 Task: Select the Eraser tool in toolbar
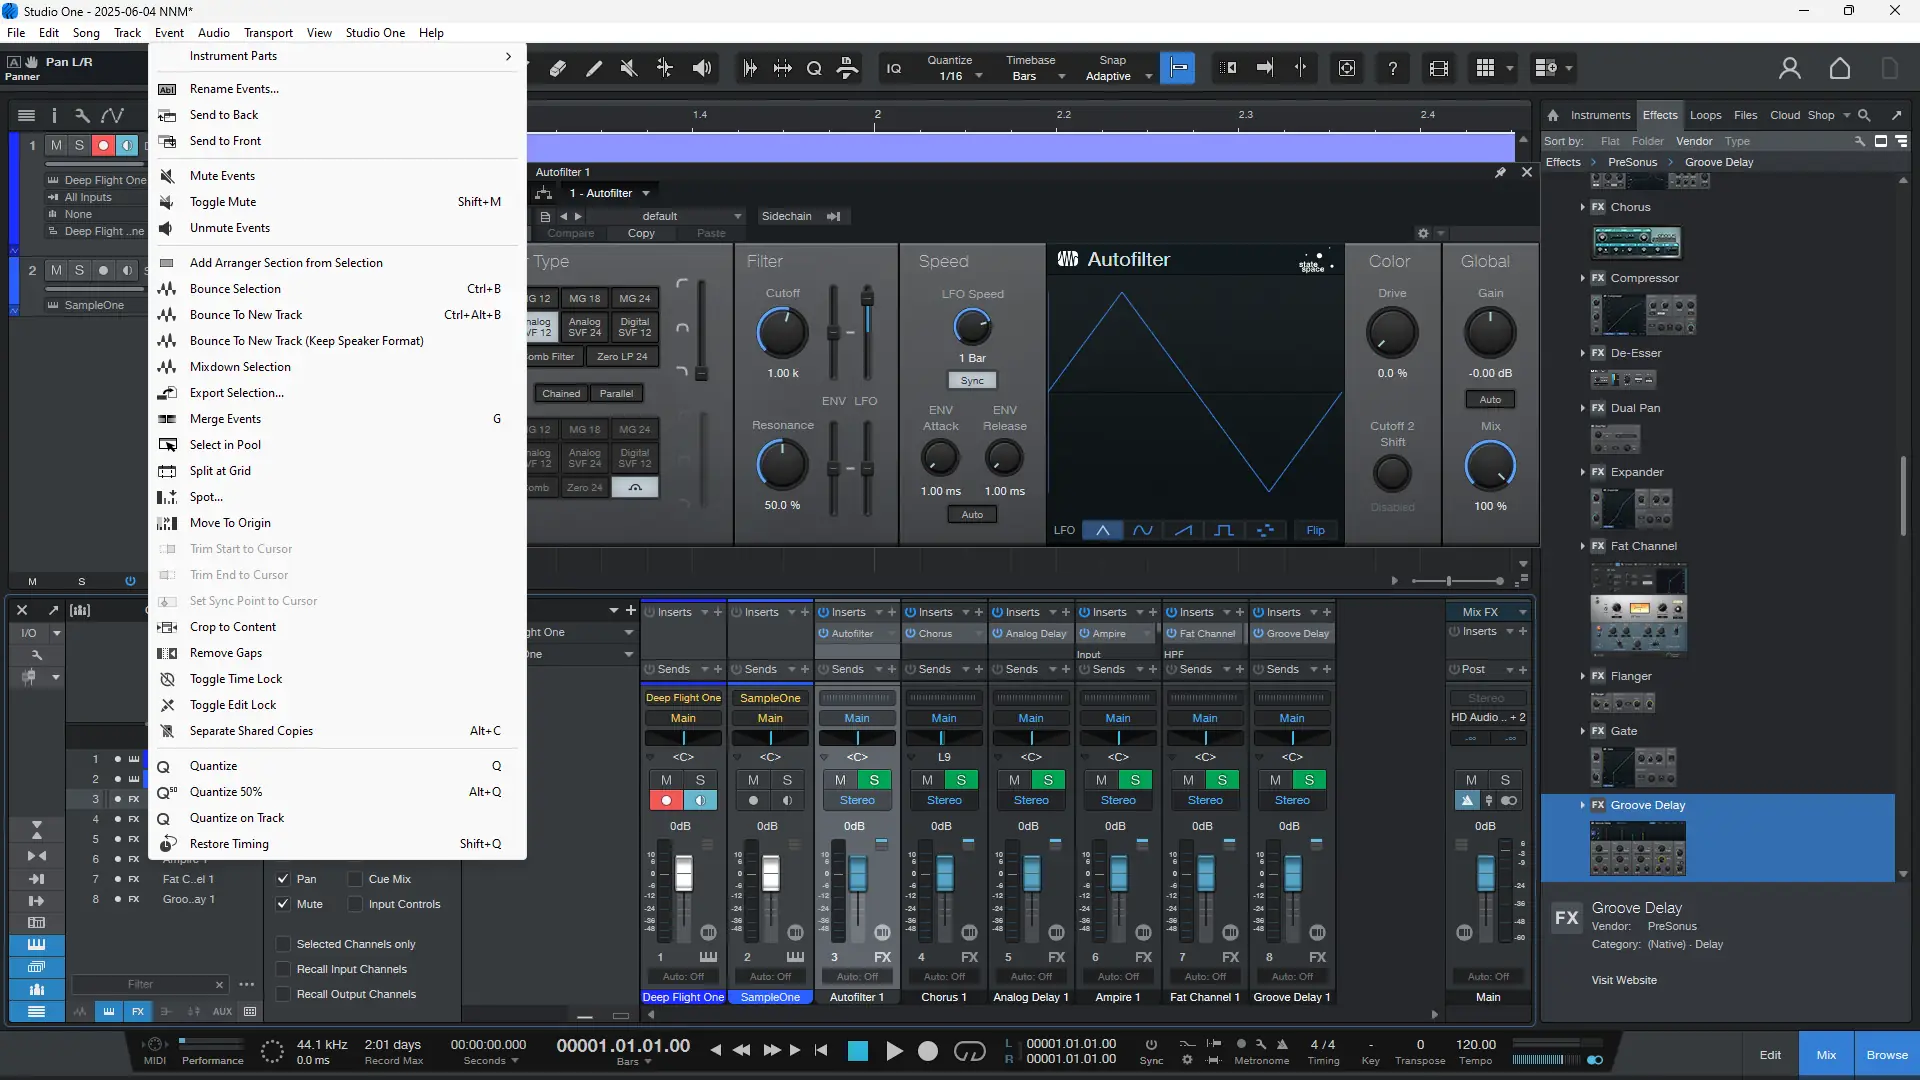(x=558, y=68)
